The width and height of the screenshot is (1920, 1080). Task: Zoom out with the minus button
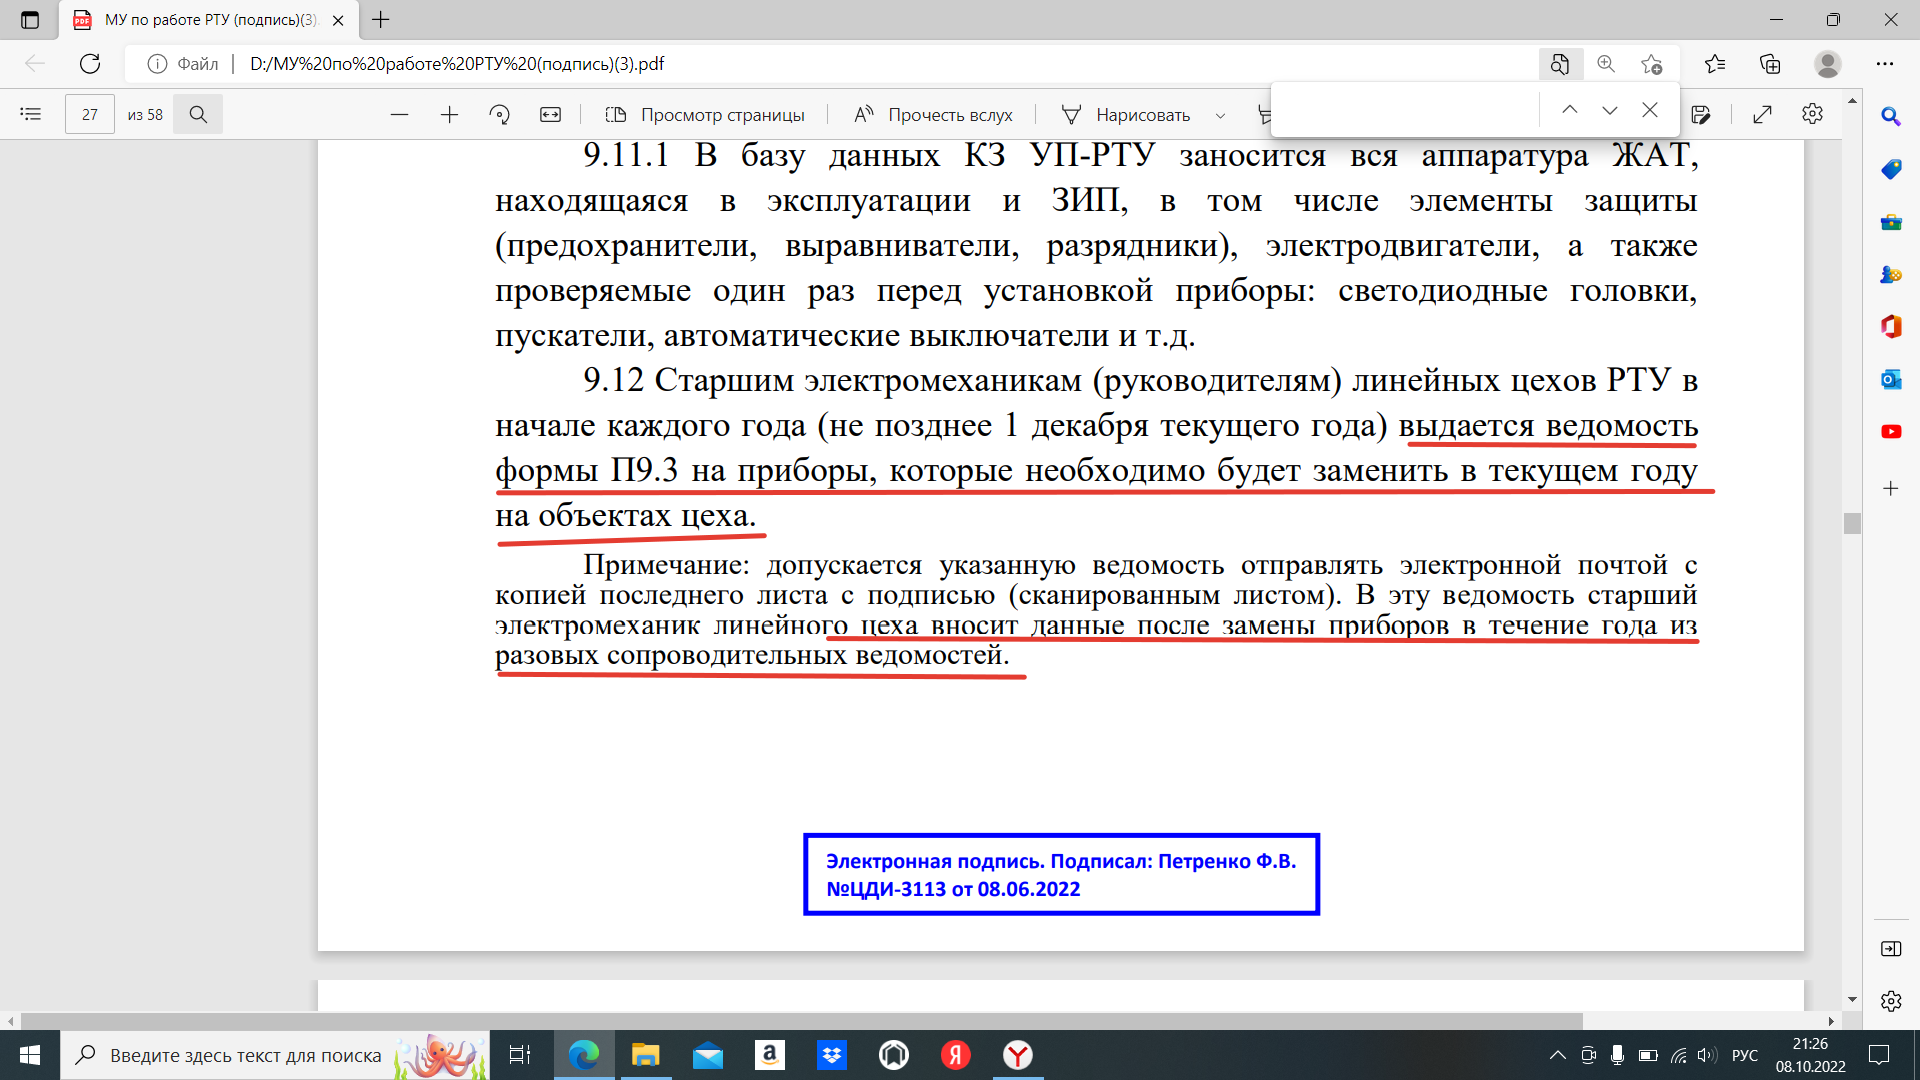point(399,114)
